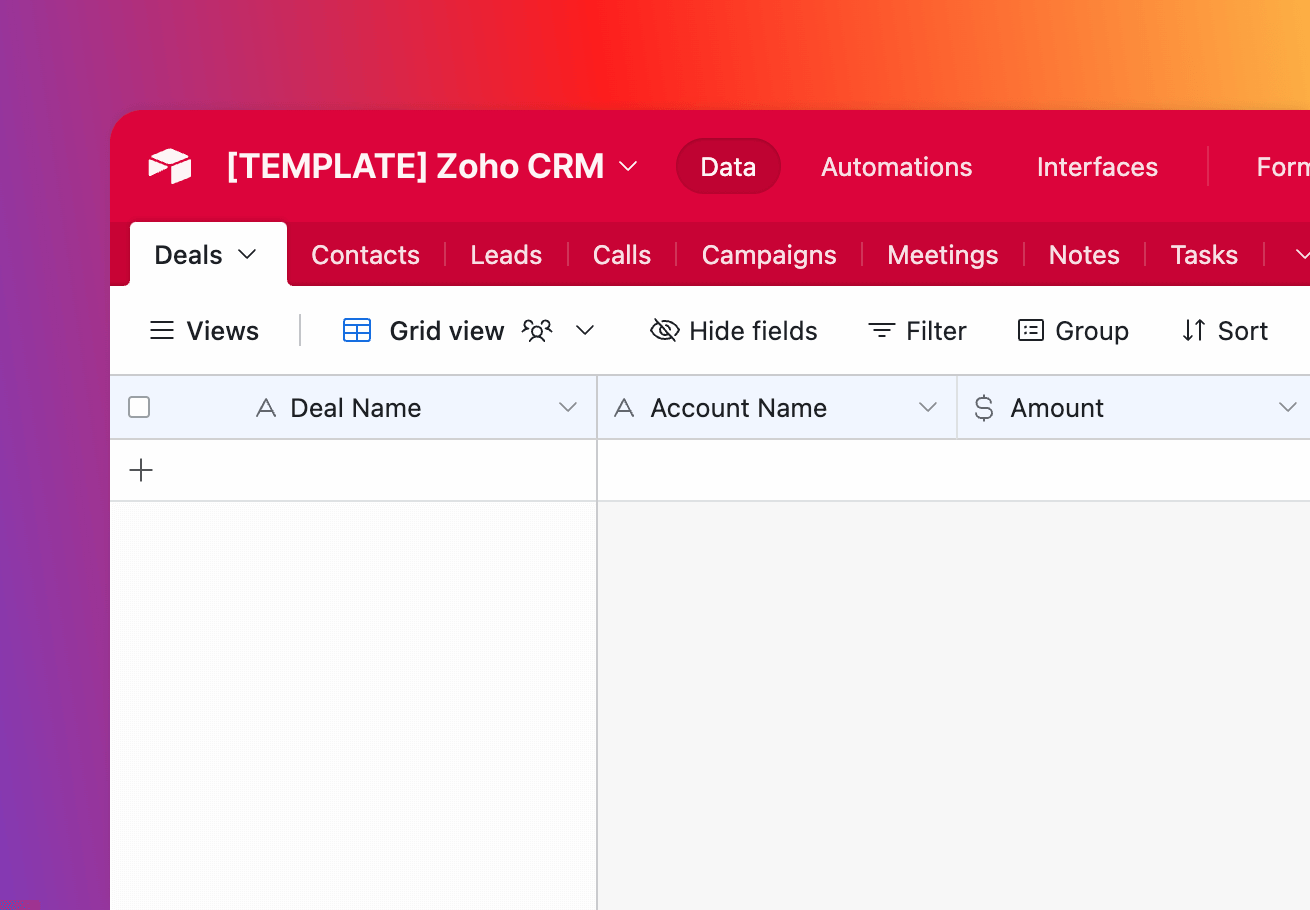Click the blue Grid view icon
The height and width of the screenshot is (910, 1310).
point(357,330)
